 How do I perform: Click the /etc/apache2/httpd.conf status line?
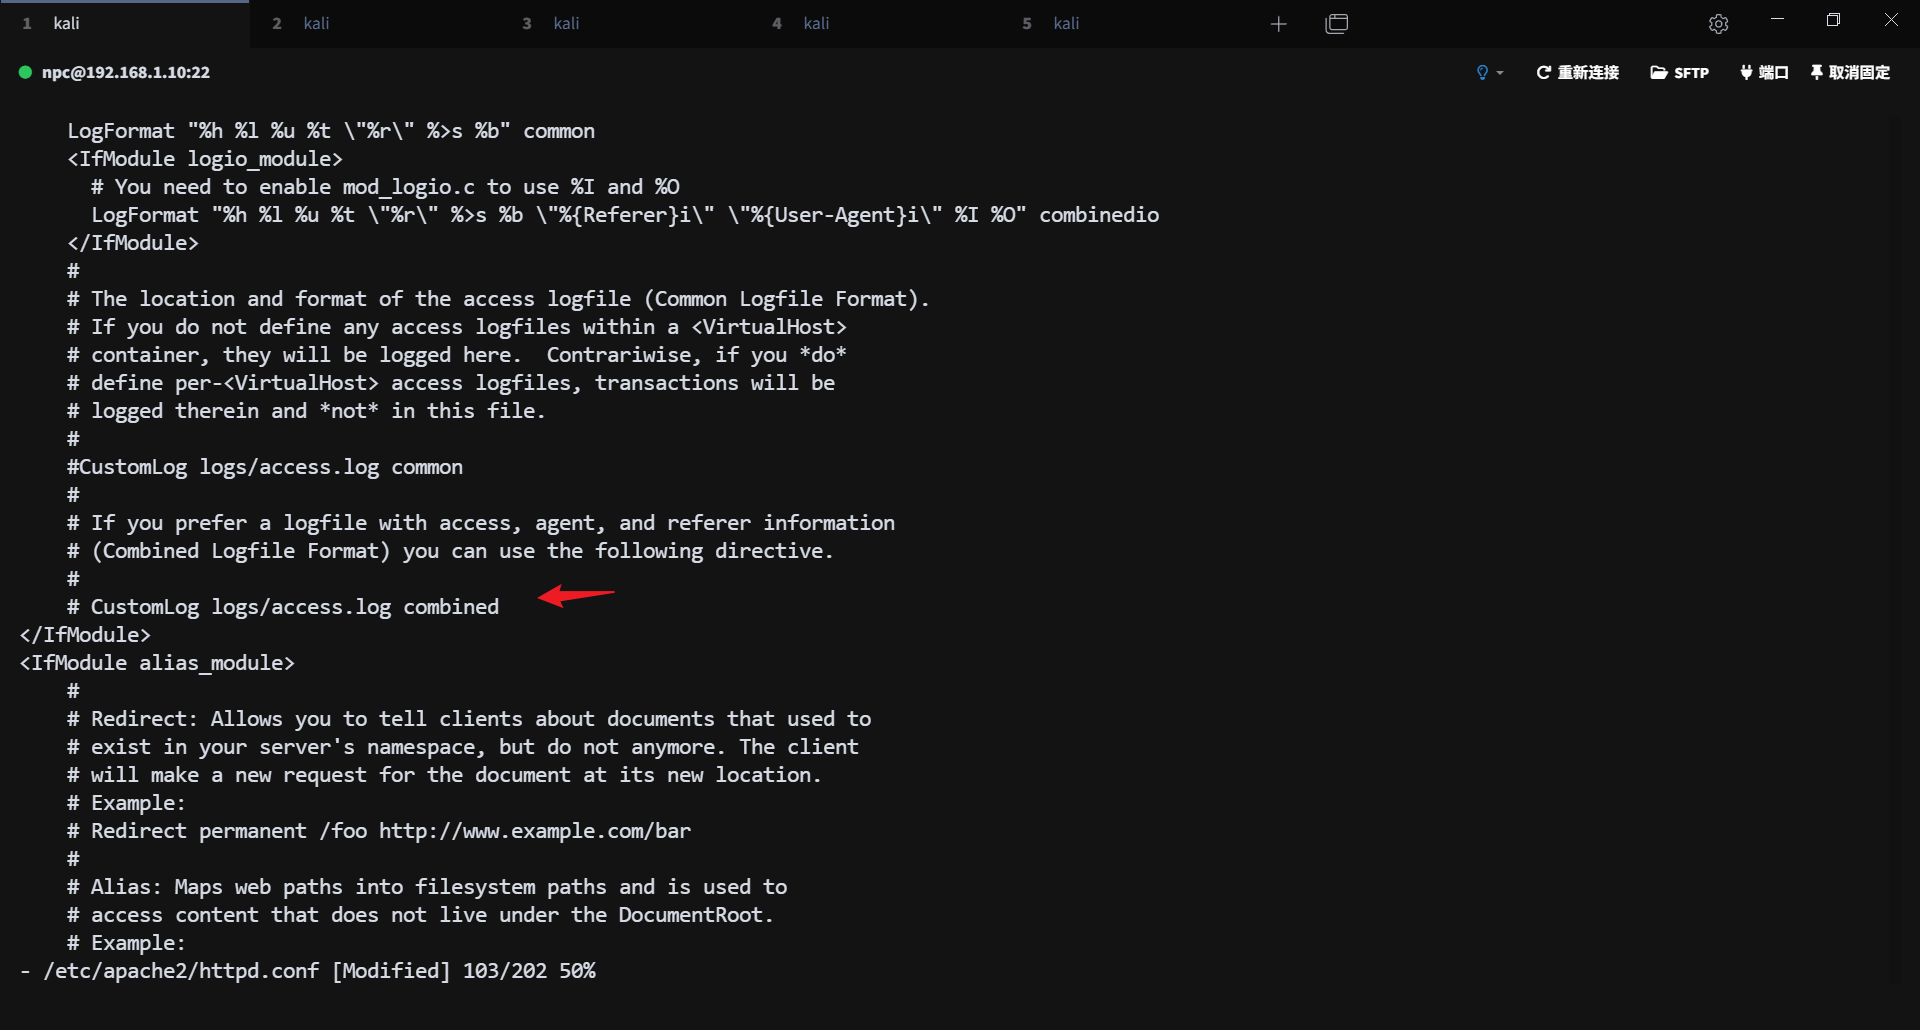308,971
